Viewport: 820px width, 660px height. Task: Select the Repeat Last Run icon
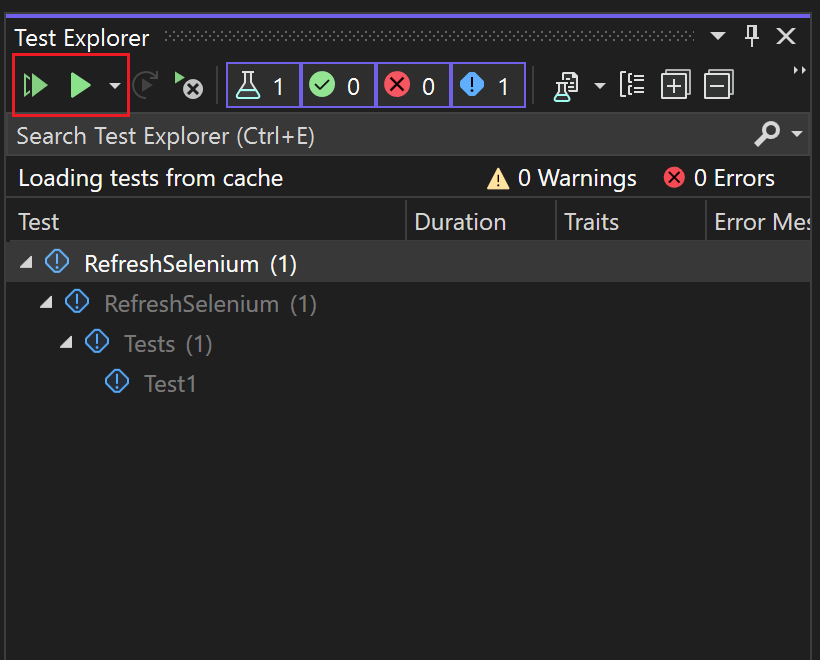point(146,85)
